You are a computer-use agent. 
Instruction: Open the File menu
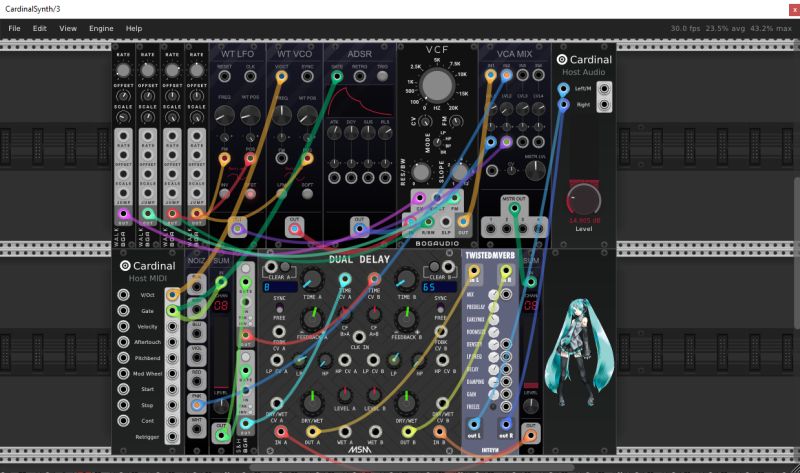point(14,29)
